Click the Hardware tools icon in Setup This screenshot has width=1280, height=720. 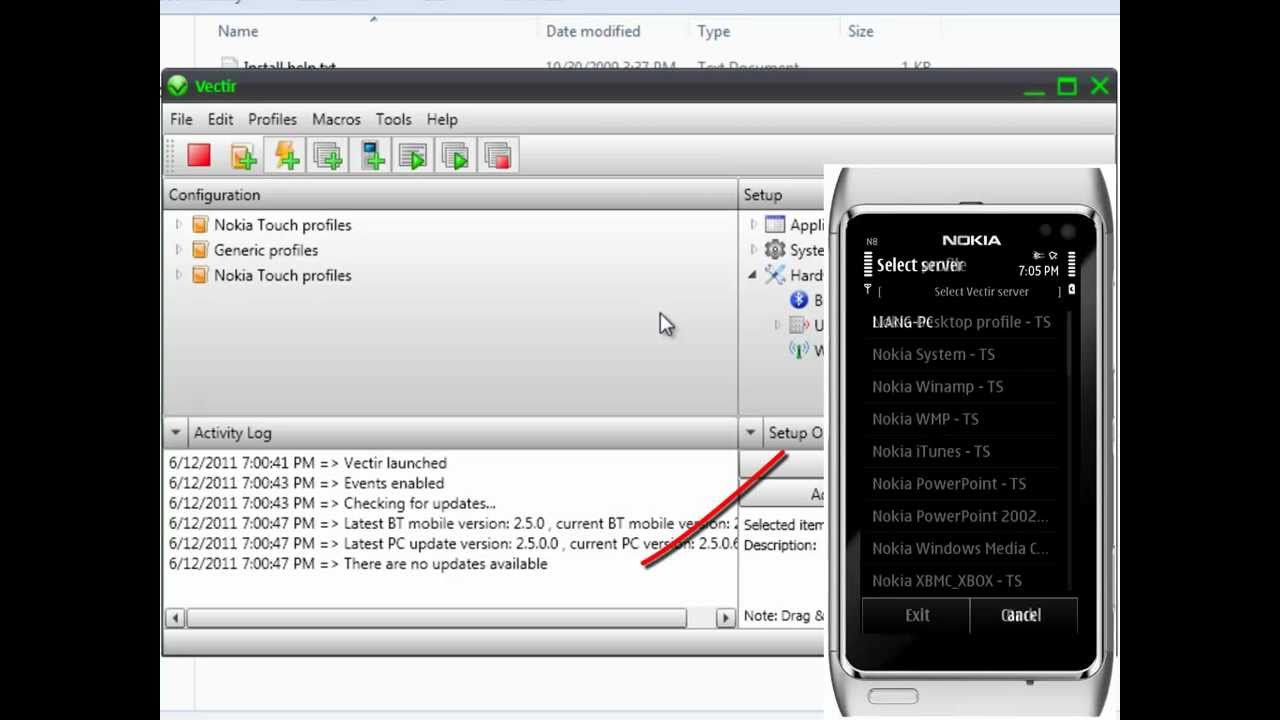click(x=775, y=274)
